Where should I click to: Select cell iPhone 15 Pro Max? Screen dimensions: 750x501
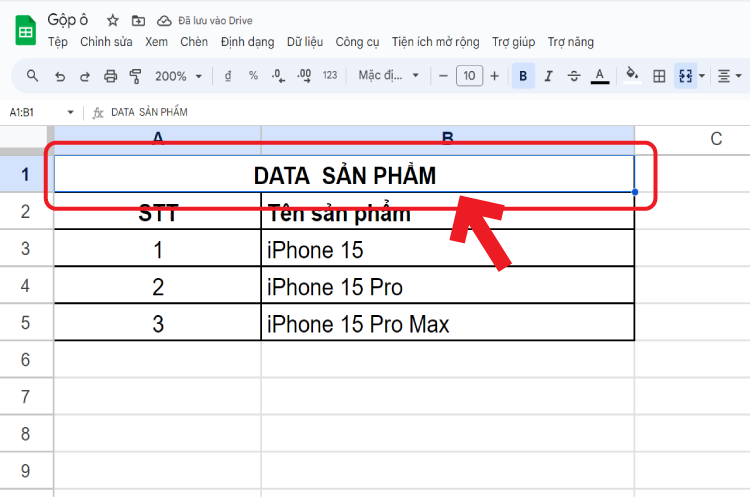[448, 323]
